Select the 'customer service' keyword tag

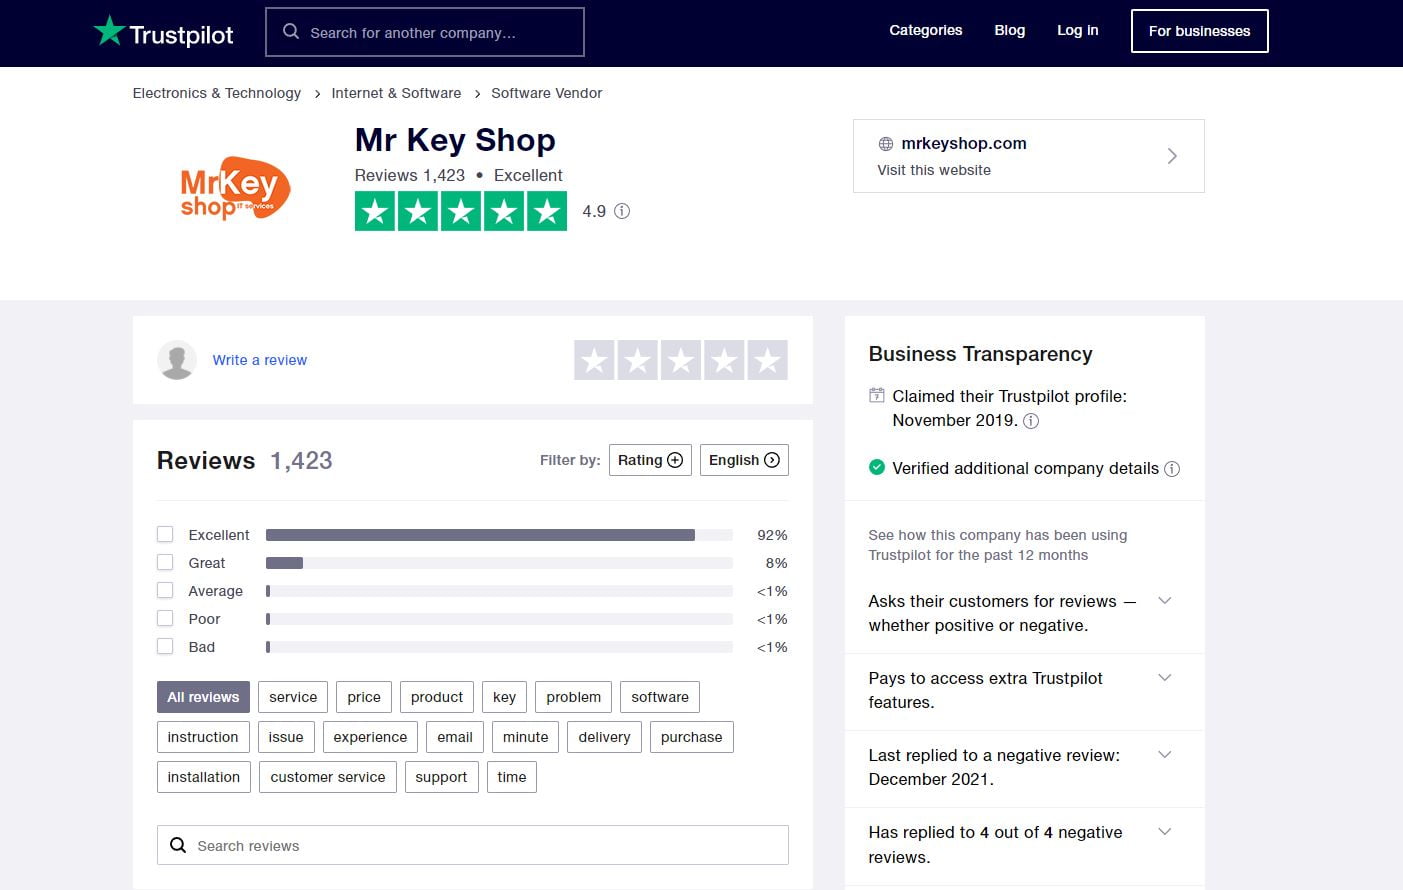pyautogui.click(x=327, y=777)
